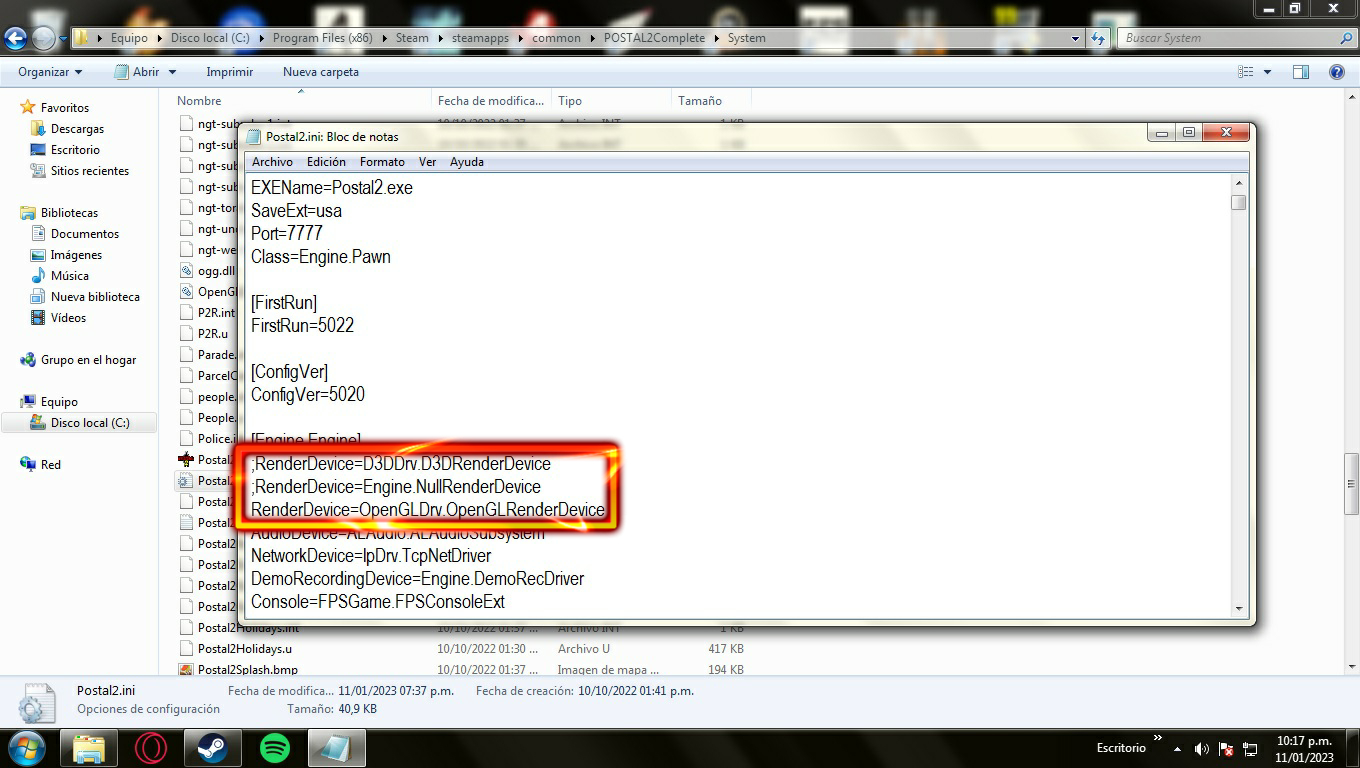Open the Formato menu in Notepad

click(x=382, y=162)
